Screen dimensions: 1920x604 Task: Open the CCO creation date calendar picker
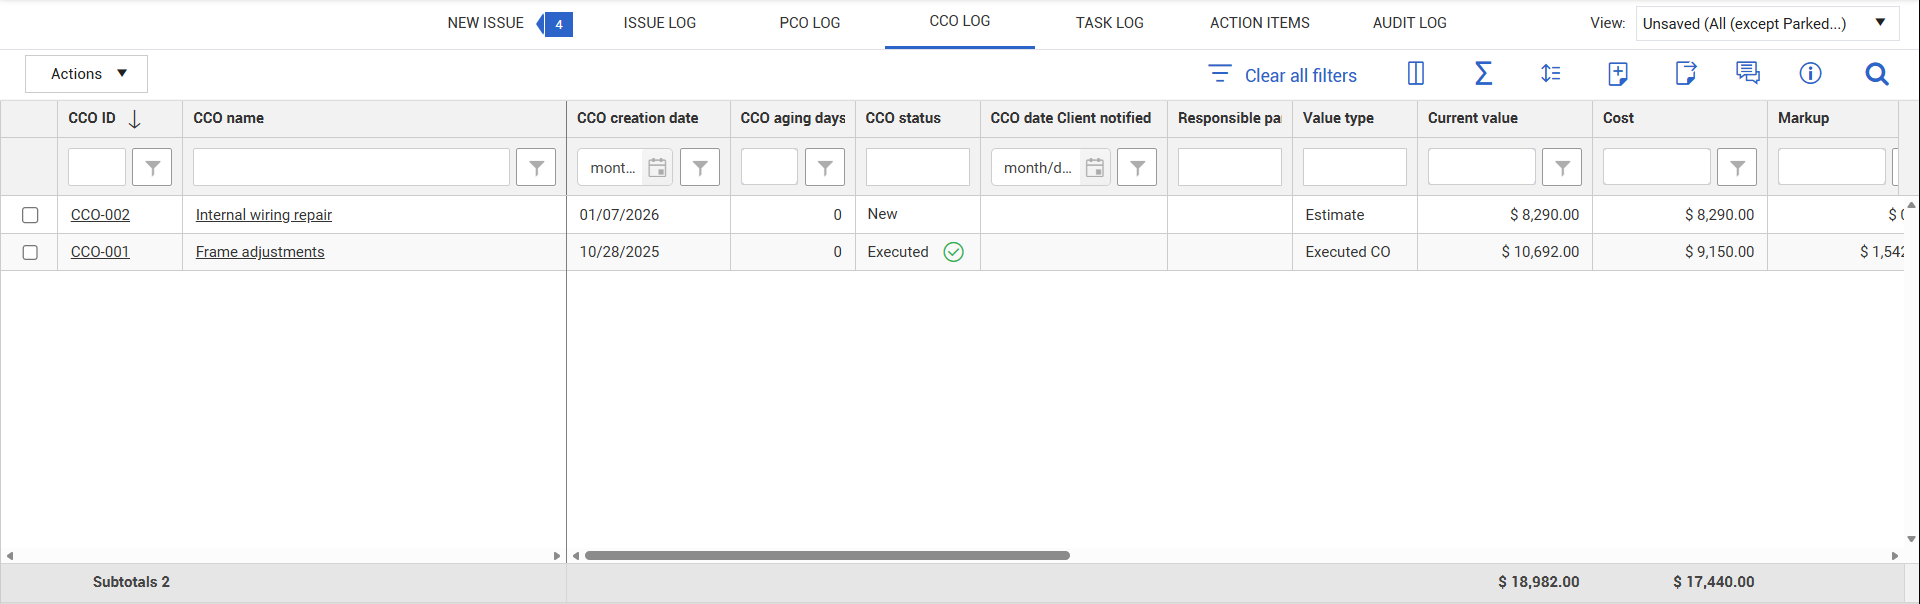point(657,167)
